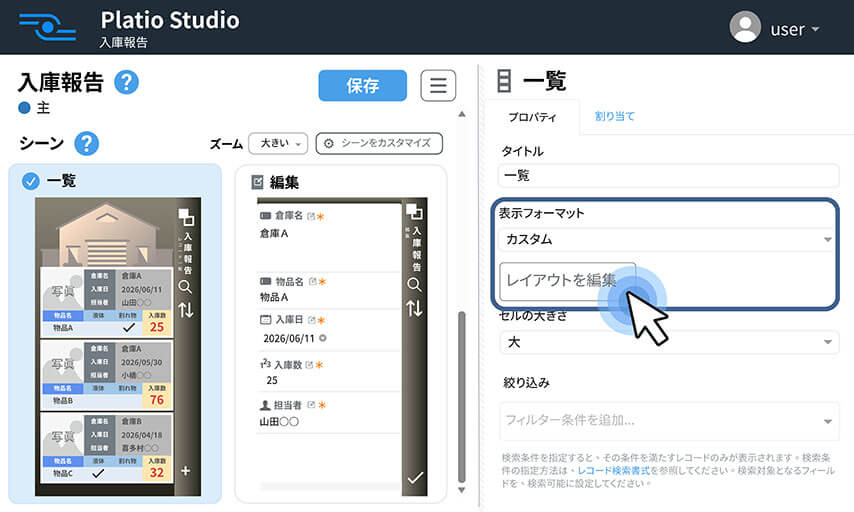
Task: Click the レイアウトを編集 button
Action: (568, 281)
